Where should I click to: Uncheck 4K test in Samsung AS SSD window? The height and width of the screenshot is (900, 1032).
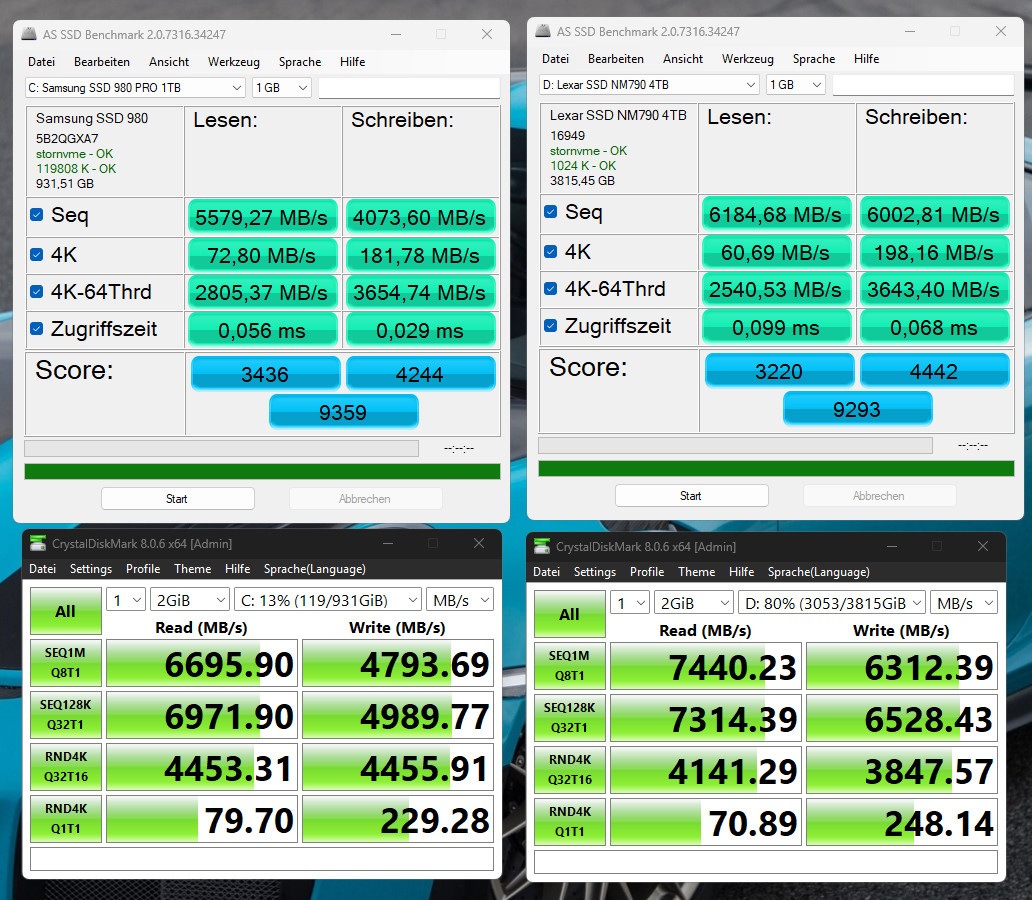[37, 254]
